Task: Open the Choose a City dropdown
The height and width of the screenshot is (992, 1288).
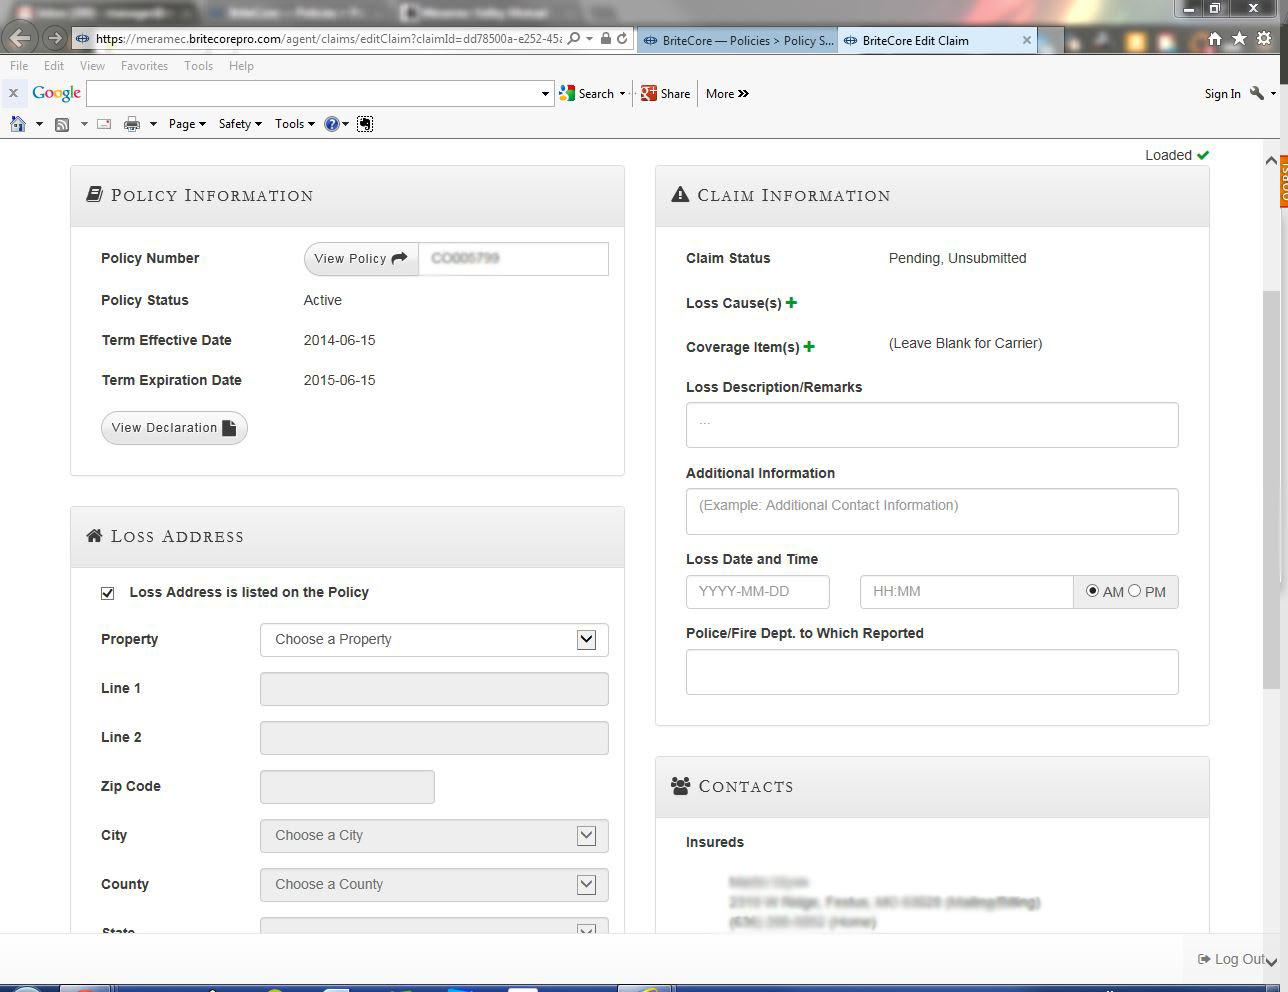Action: click(x=434, y=836)
